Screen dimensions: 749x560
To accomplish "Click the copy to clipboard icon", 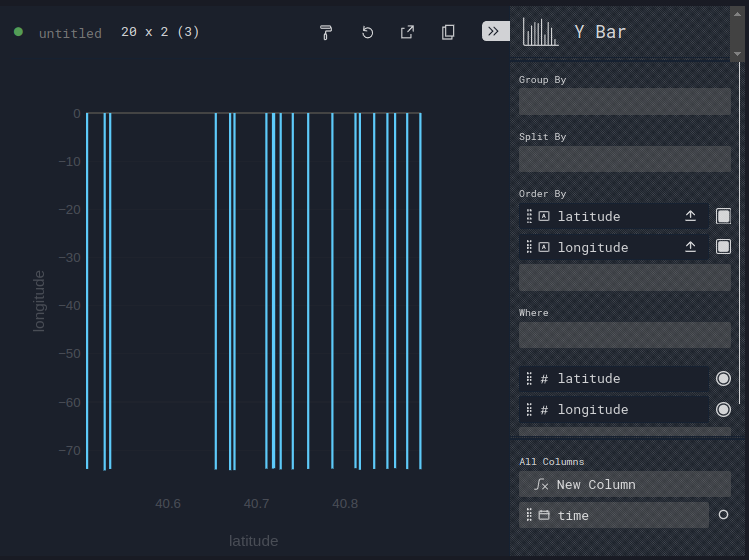I will tap(448, 32).
